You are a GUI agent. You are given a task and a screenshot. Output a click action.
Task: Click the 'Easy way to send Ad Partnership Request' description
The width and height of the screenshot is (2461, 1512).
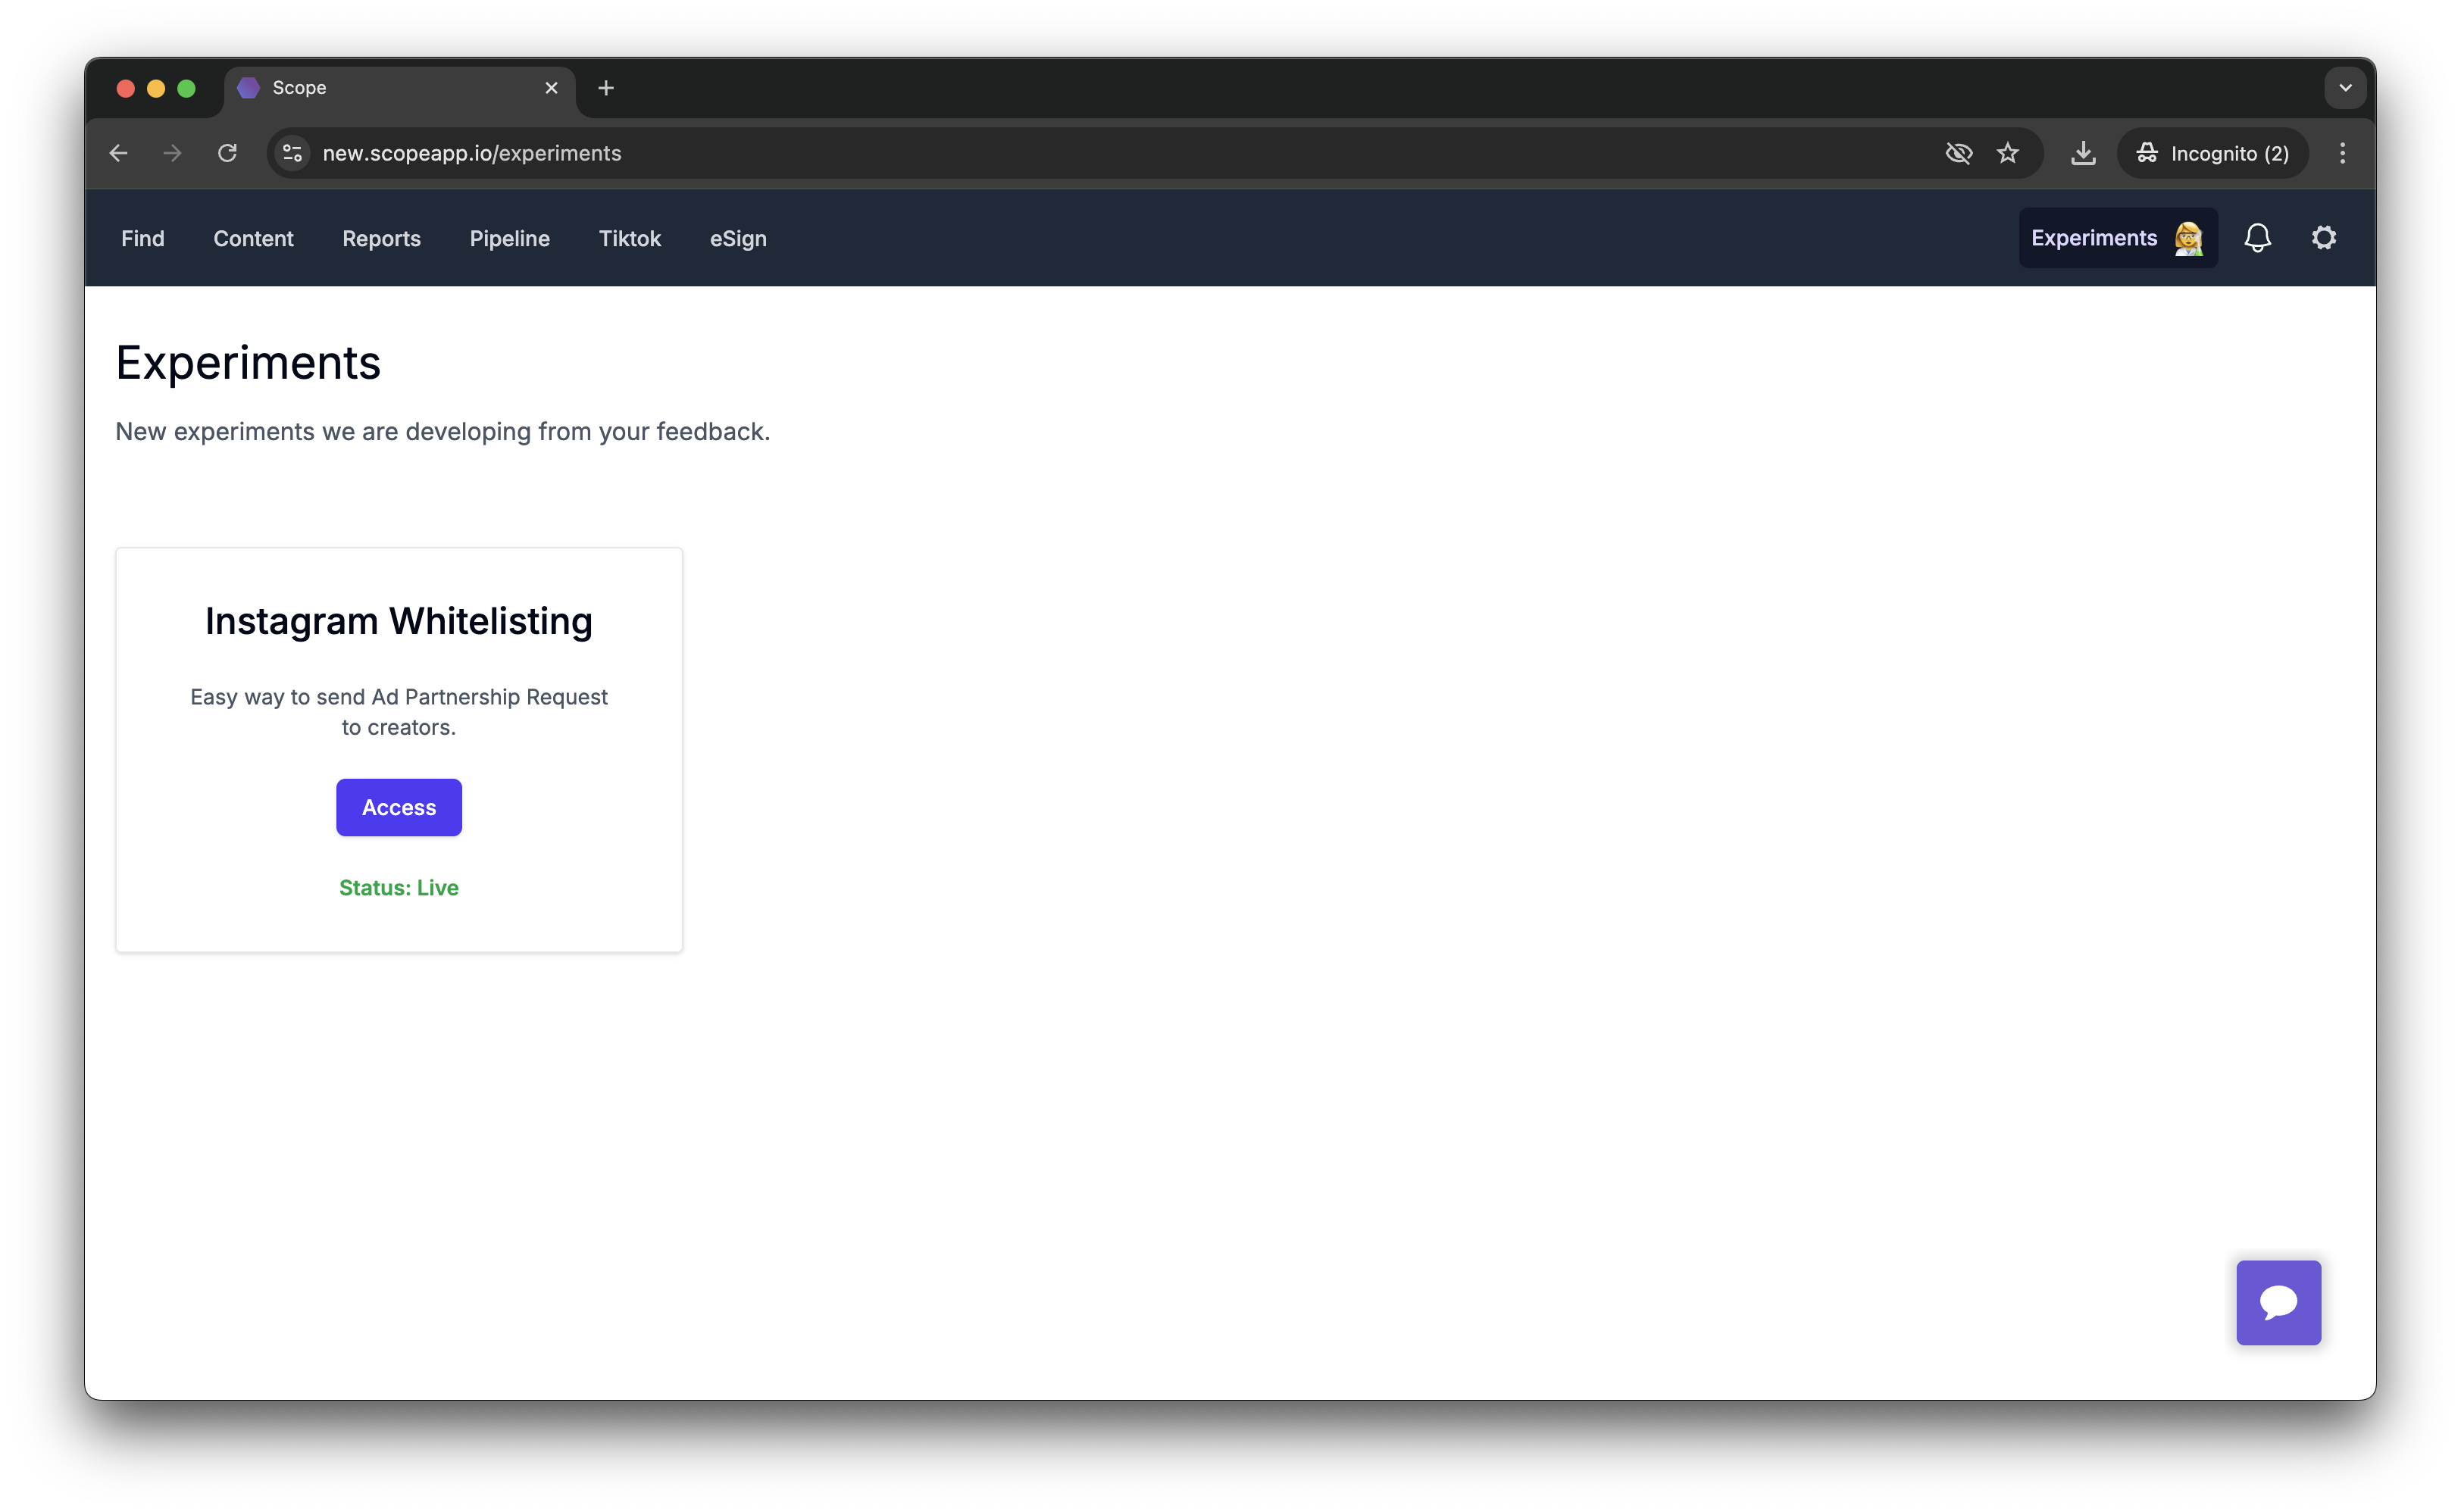tap(398, 711)
